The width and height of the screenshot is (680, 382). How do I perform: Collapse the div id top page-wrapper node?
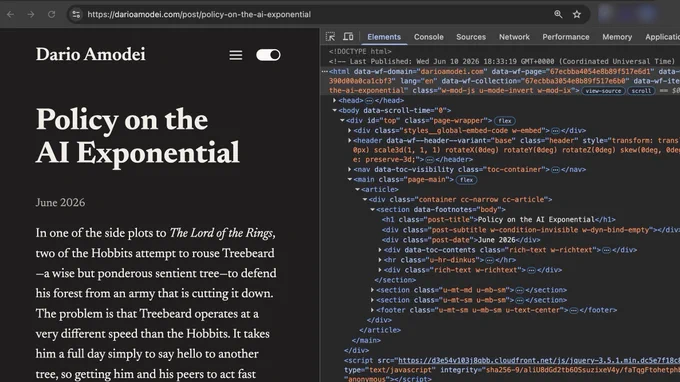point(342,121)
